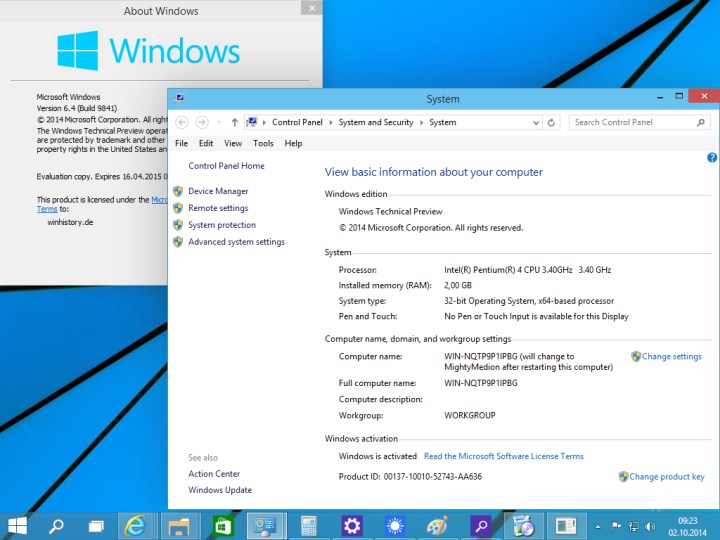Open PC Settings gear taskbar icon
Viewport: 720px width, 540px height.
(352, 526)
